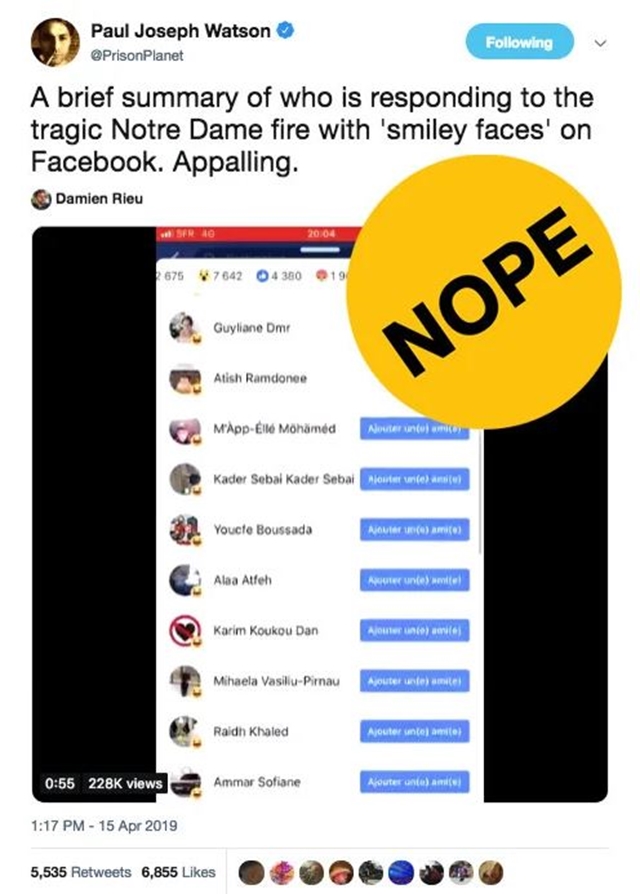Screen dimensions: 640x894
Task: Click Karim Koukou Dan's heart avatar
Action: coord(185,631)
